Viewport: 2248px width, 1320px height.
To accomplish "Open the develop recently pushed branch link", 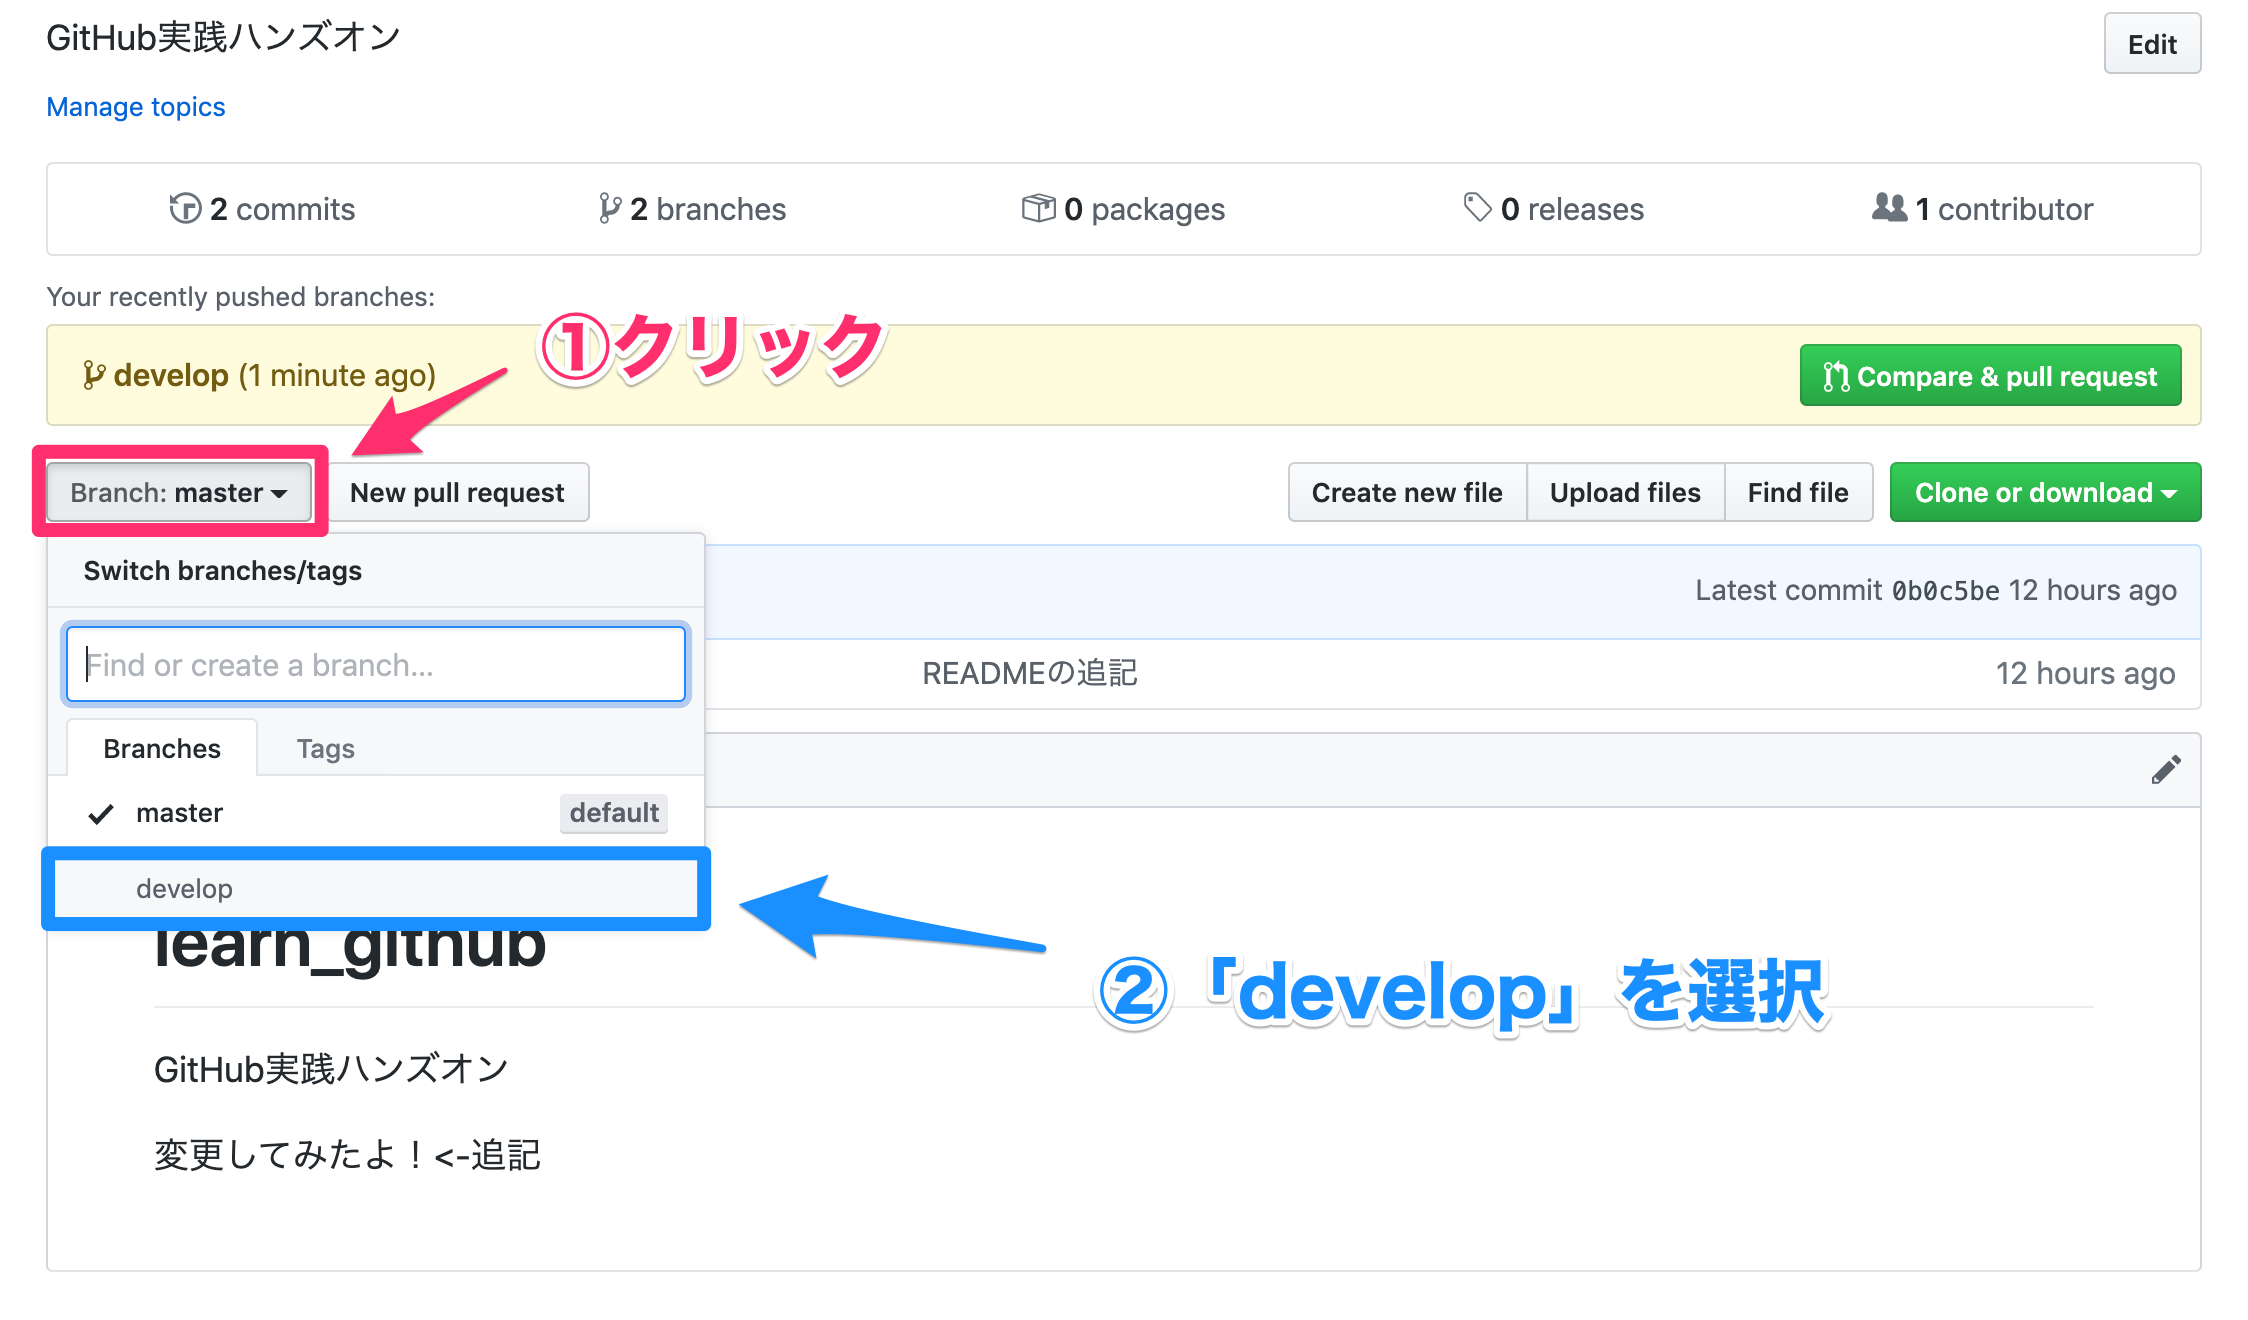I will coord(171,375).
